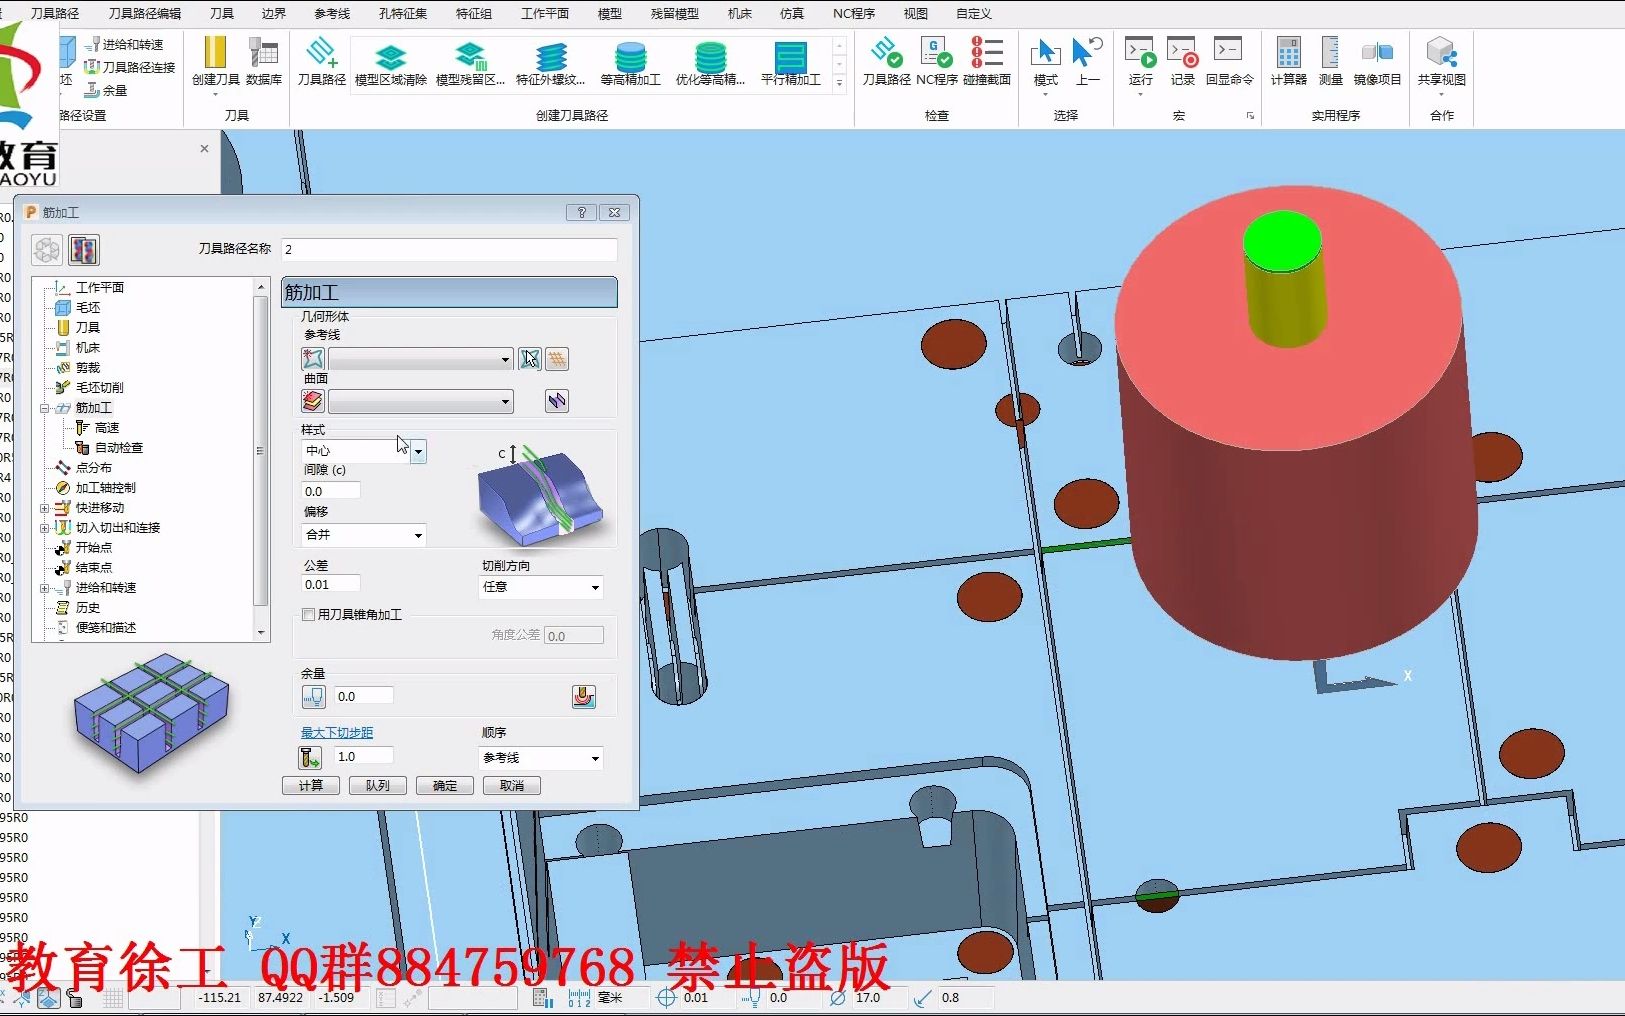Collapse the 筋加工 tree node
Image resolution: width=1625 pixels, height=1016 pixels.
tap(44, 408)
